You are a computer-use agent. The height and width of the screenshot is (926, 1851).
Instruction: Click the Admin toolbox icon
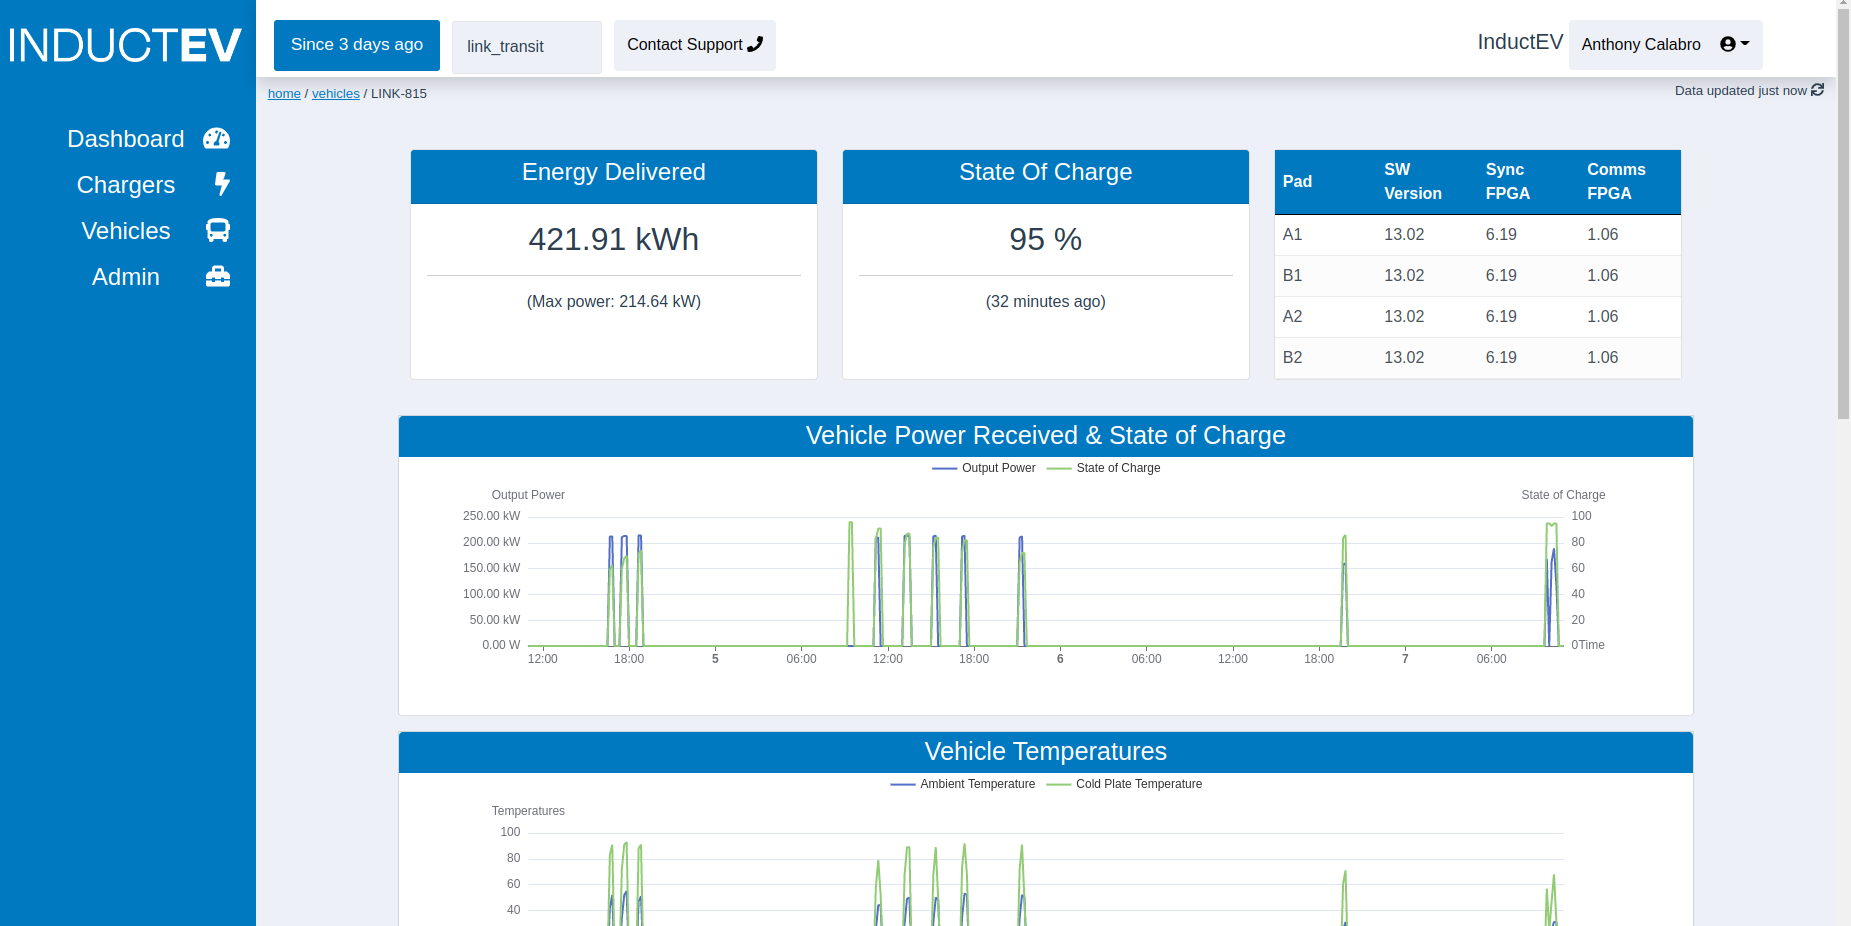click(218, 277)
